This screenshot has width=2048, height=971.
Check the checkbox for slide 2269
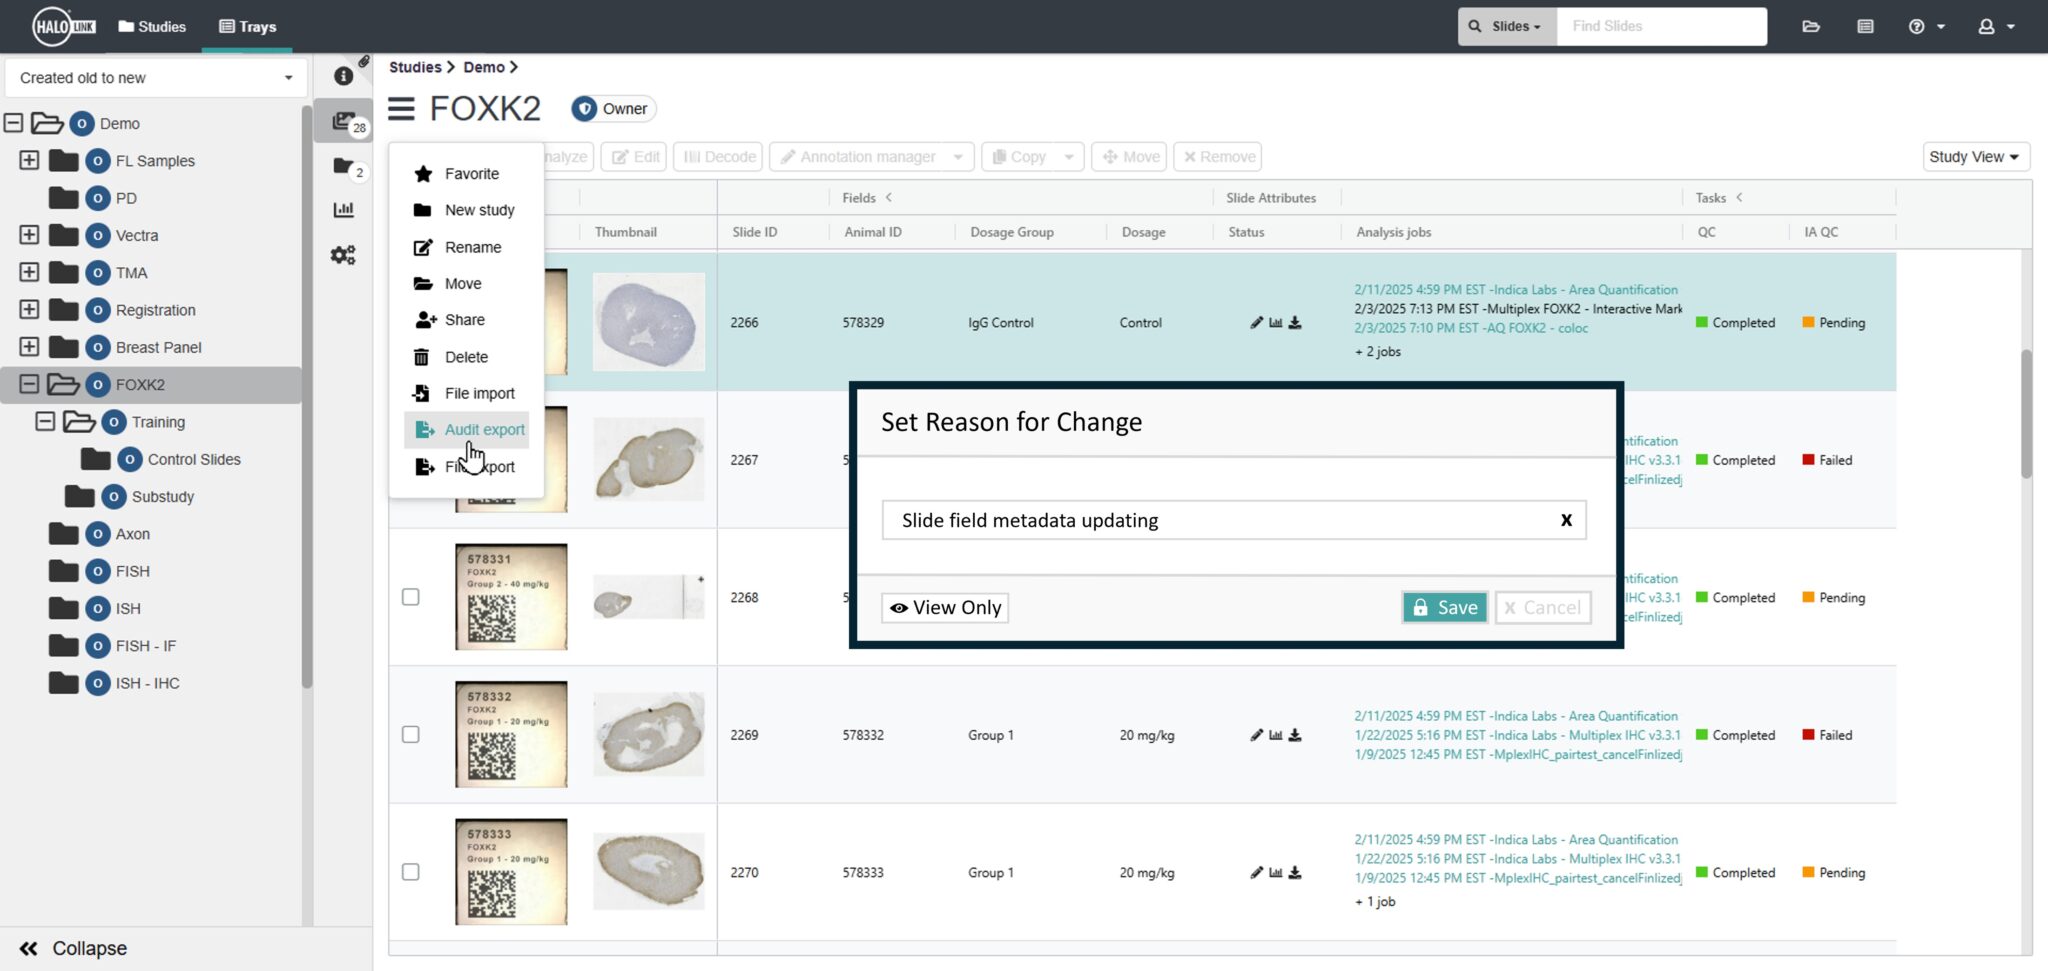[411, 734]
